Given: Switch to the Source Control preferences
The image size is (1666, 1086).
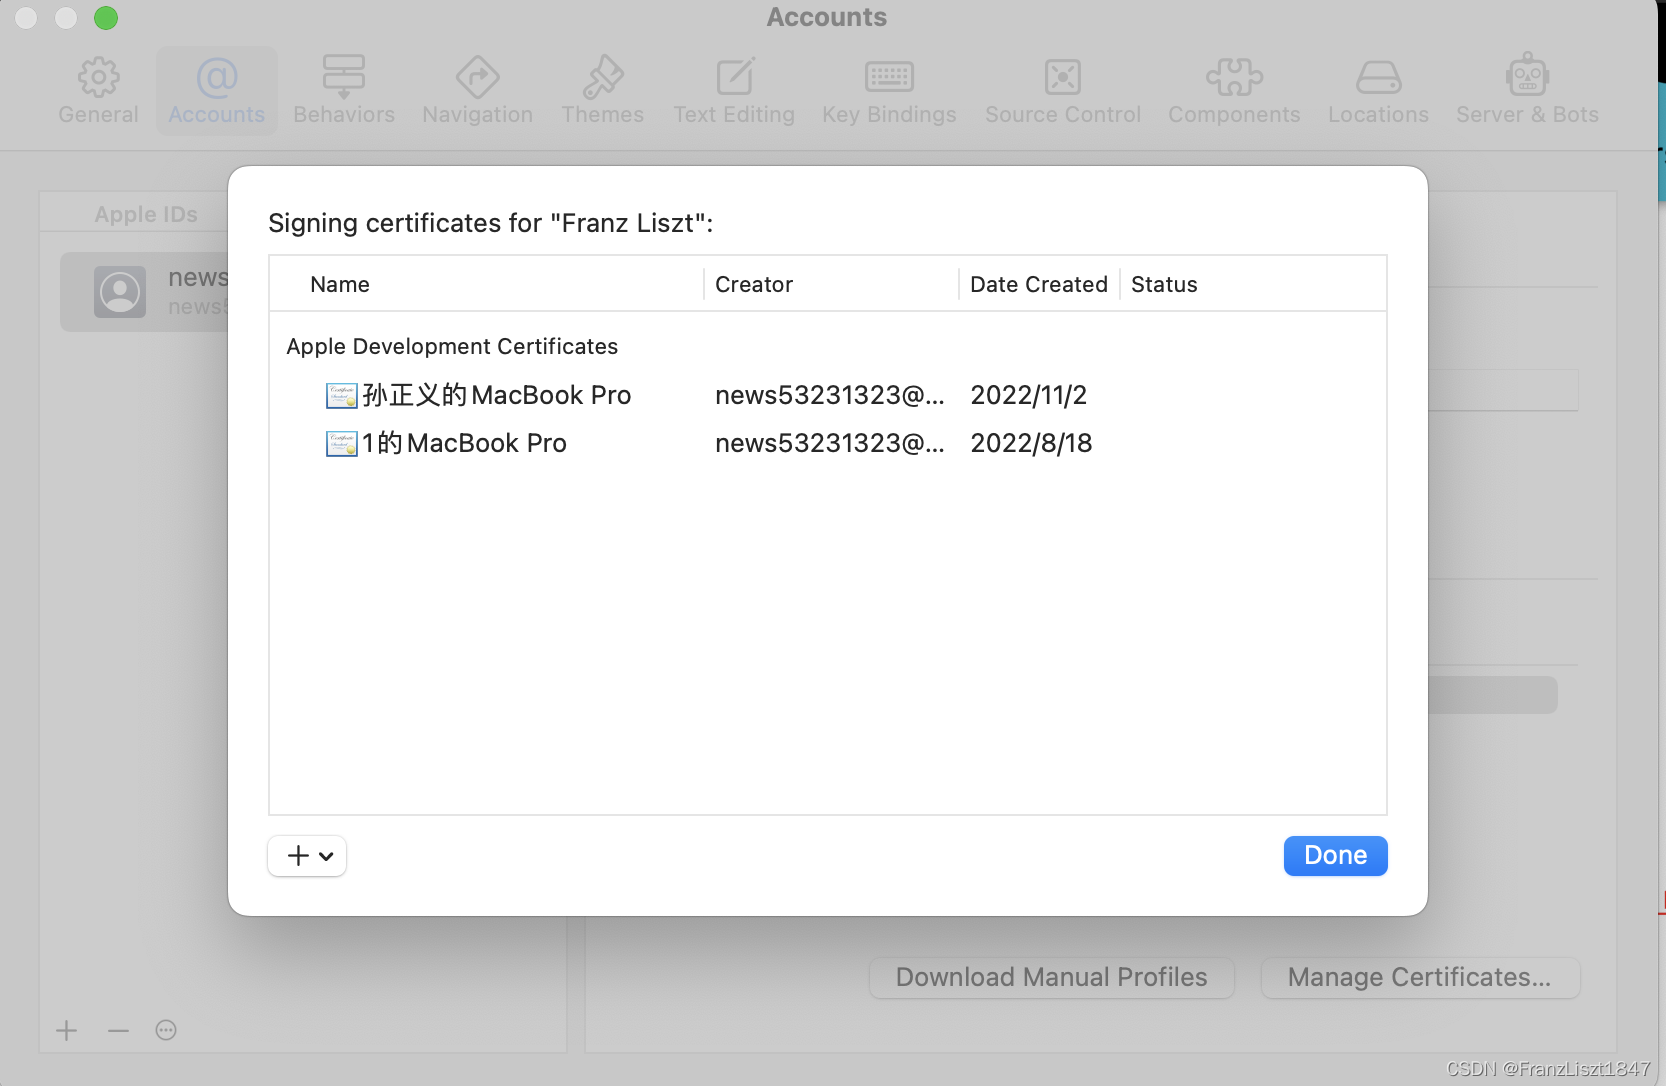Looking at the screenshot, I should click(x=1063, y=91).
